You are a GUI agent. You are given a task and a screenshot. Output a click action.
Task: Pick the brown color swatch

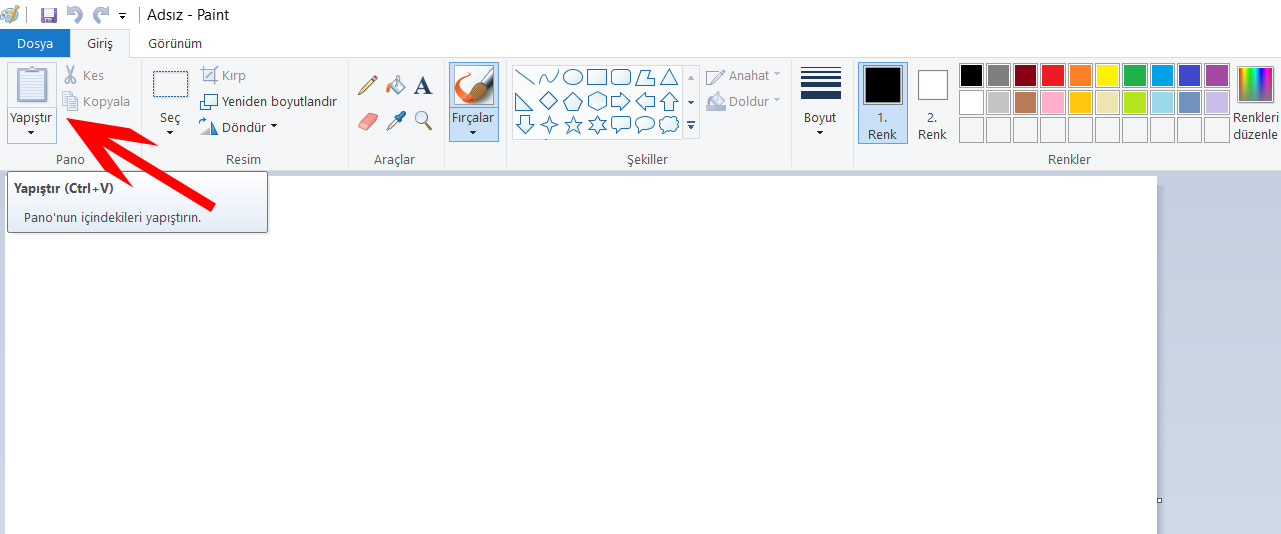point(1025,102)
